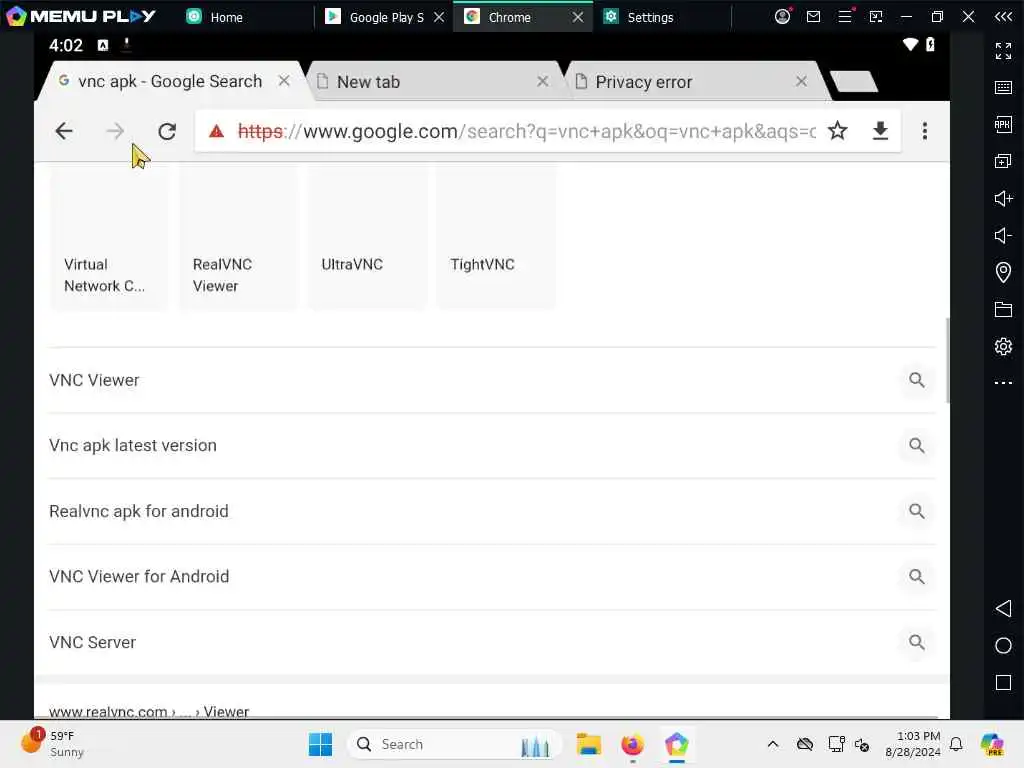Click search icon beside VNC Server
1024x768 pixels.
[916, 643]
